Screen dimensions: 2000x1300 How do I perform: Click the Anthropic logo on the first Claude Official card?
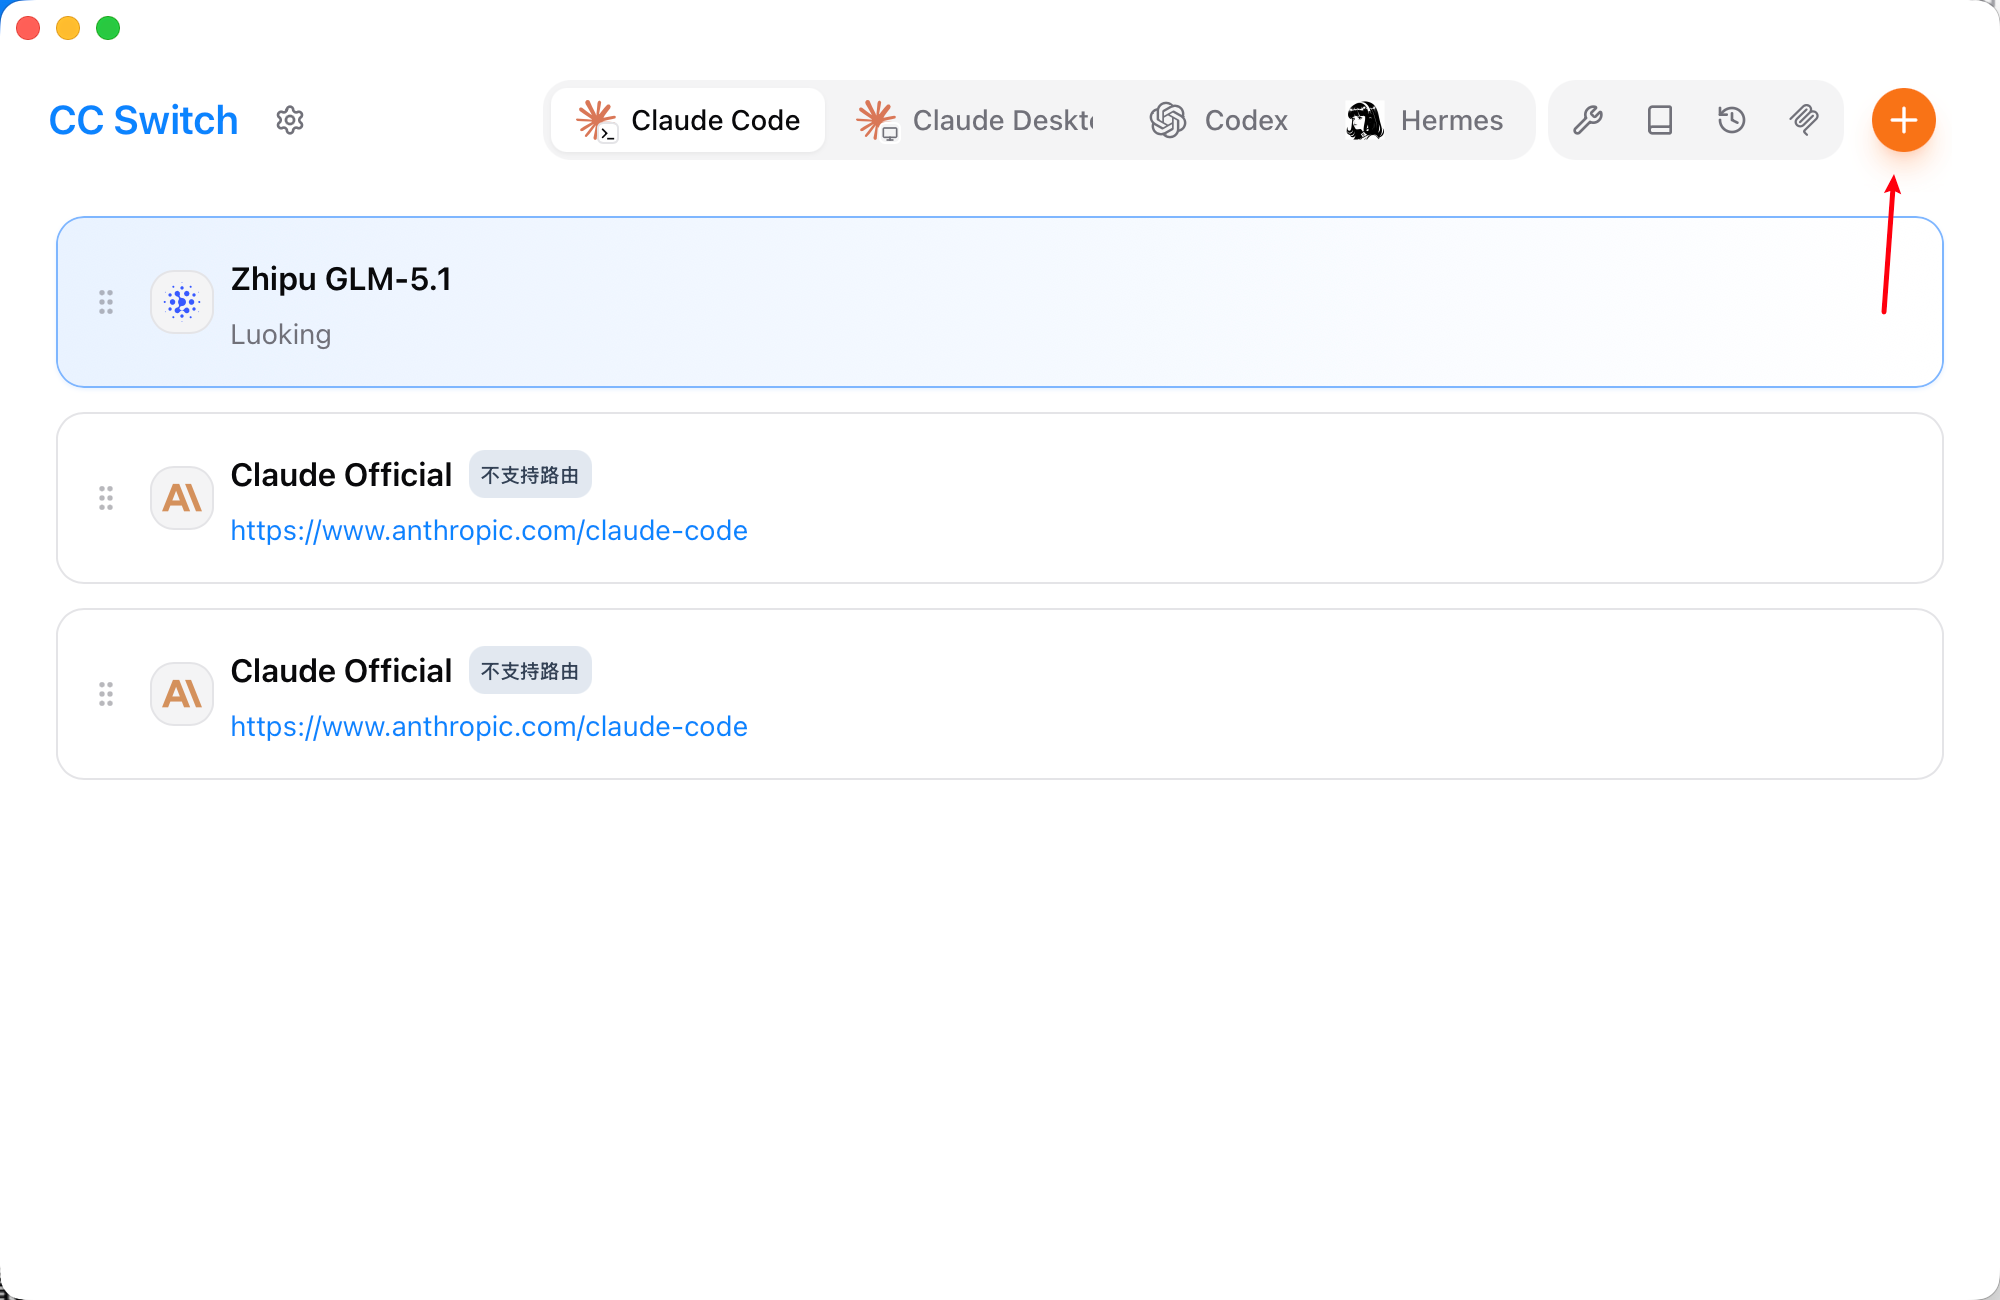182,498
